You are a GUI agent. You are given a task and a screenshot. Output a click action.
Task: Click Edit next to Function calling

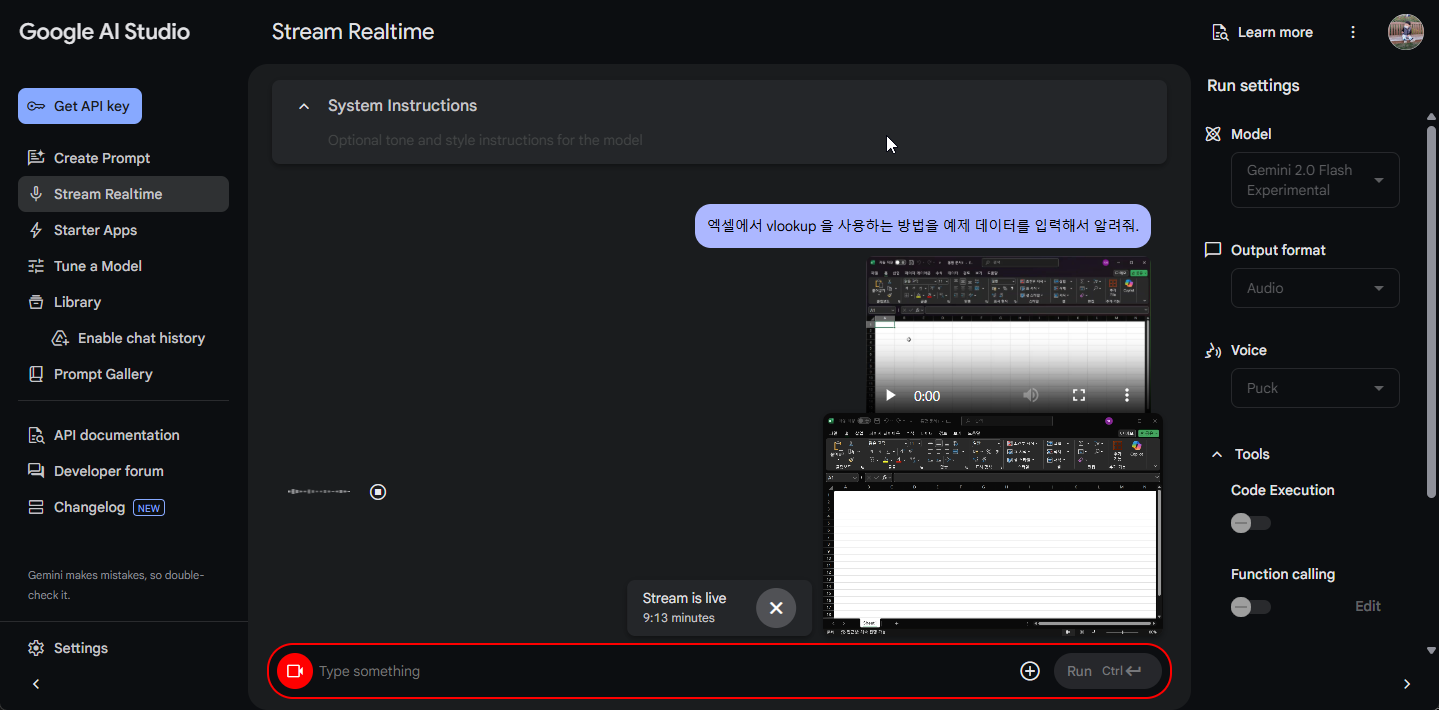coord(1368,606)
